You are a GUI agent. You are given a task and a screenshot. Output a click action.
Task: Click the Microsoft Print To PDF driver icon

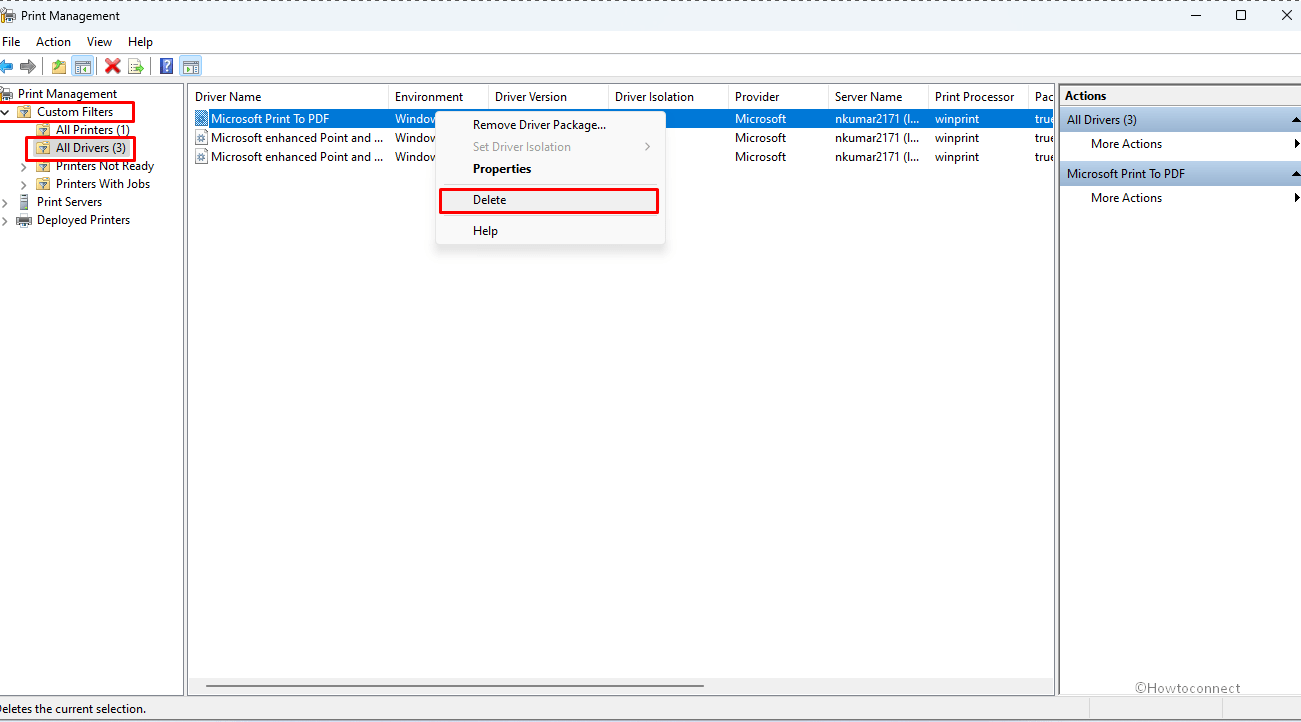(x=201, y=118)
